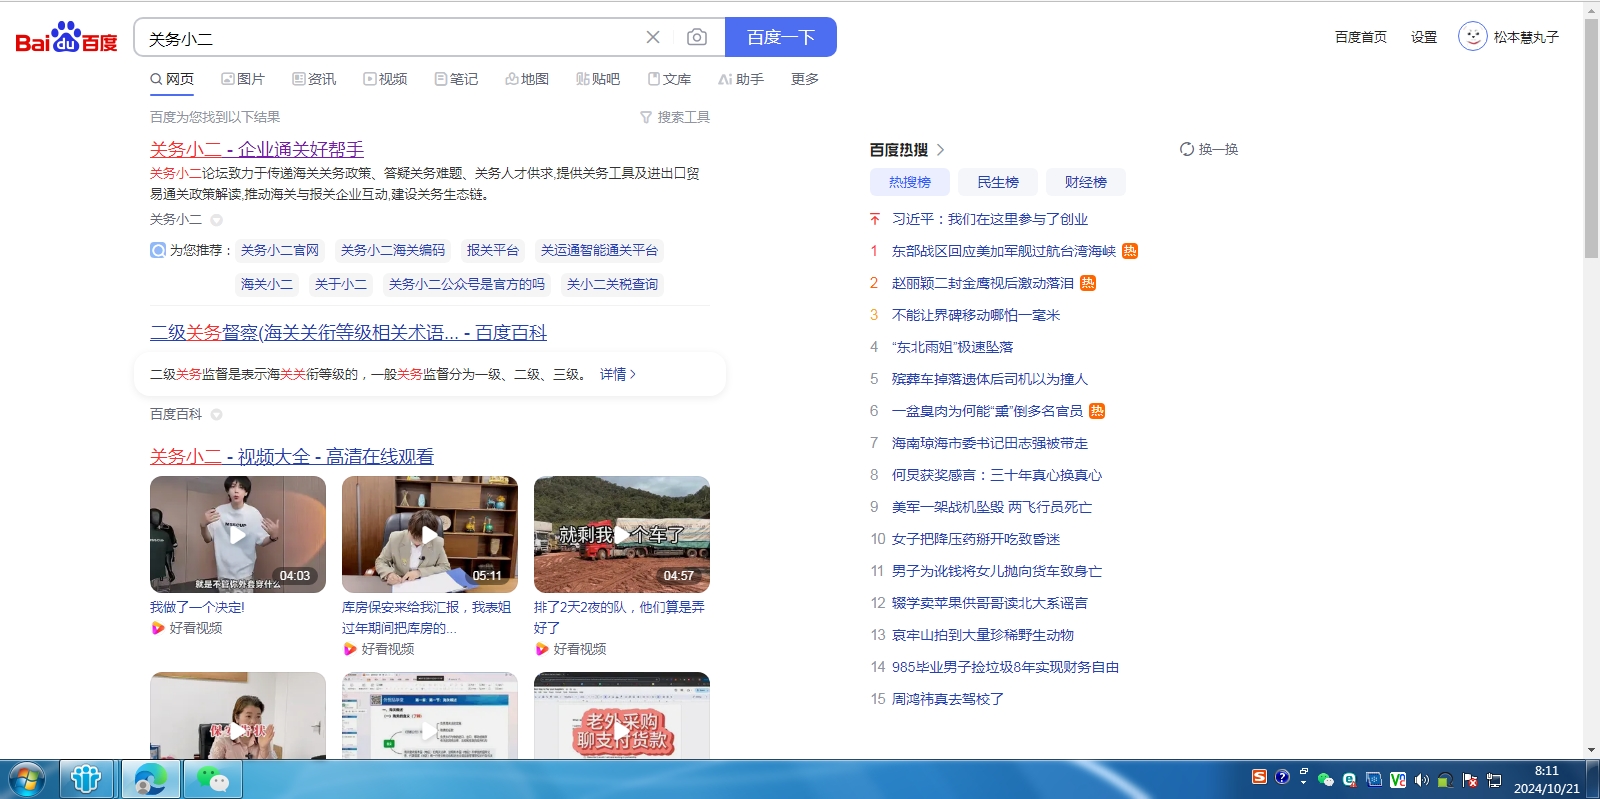Open the 二级关务督察 百度百科 result
Screen dimensions: 1600x799
coord(348,332)
